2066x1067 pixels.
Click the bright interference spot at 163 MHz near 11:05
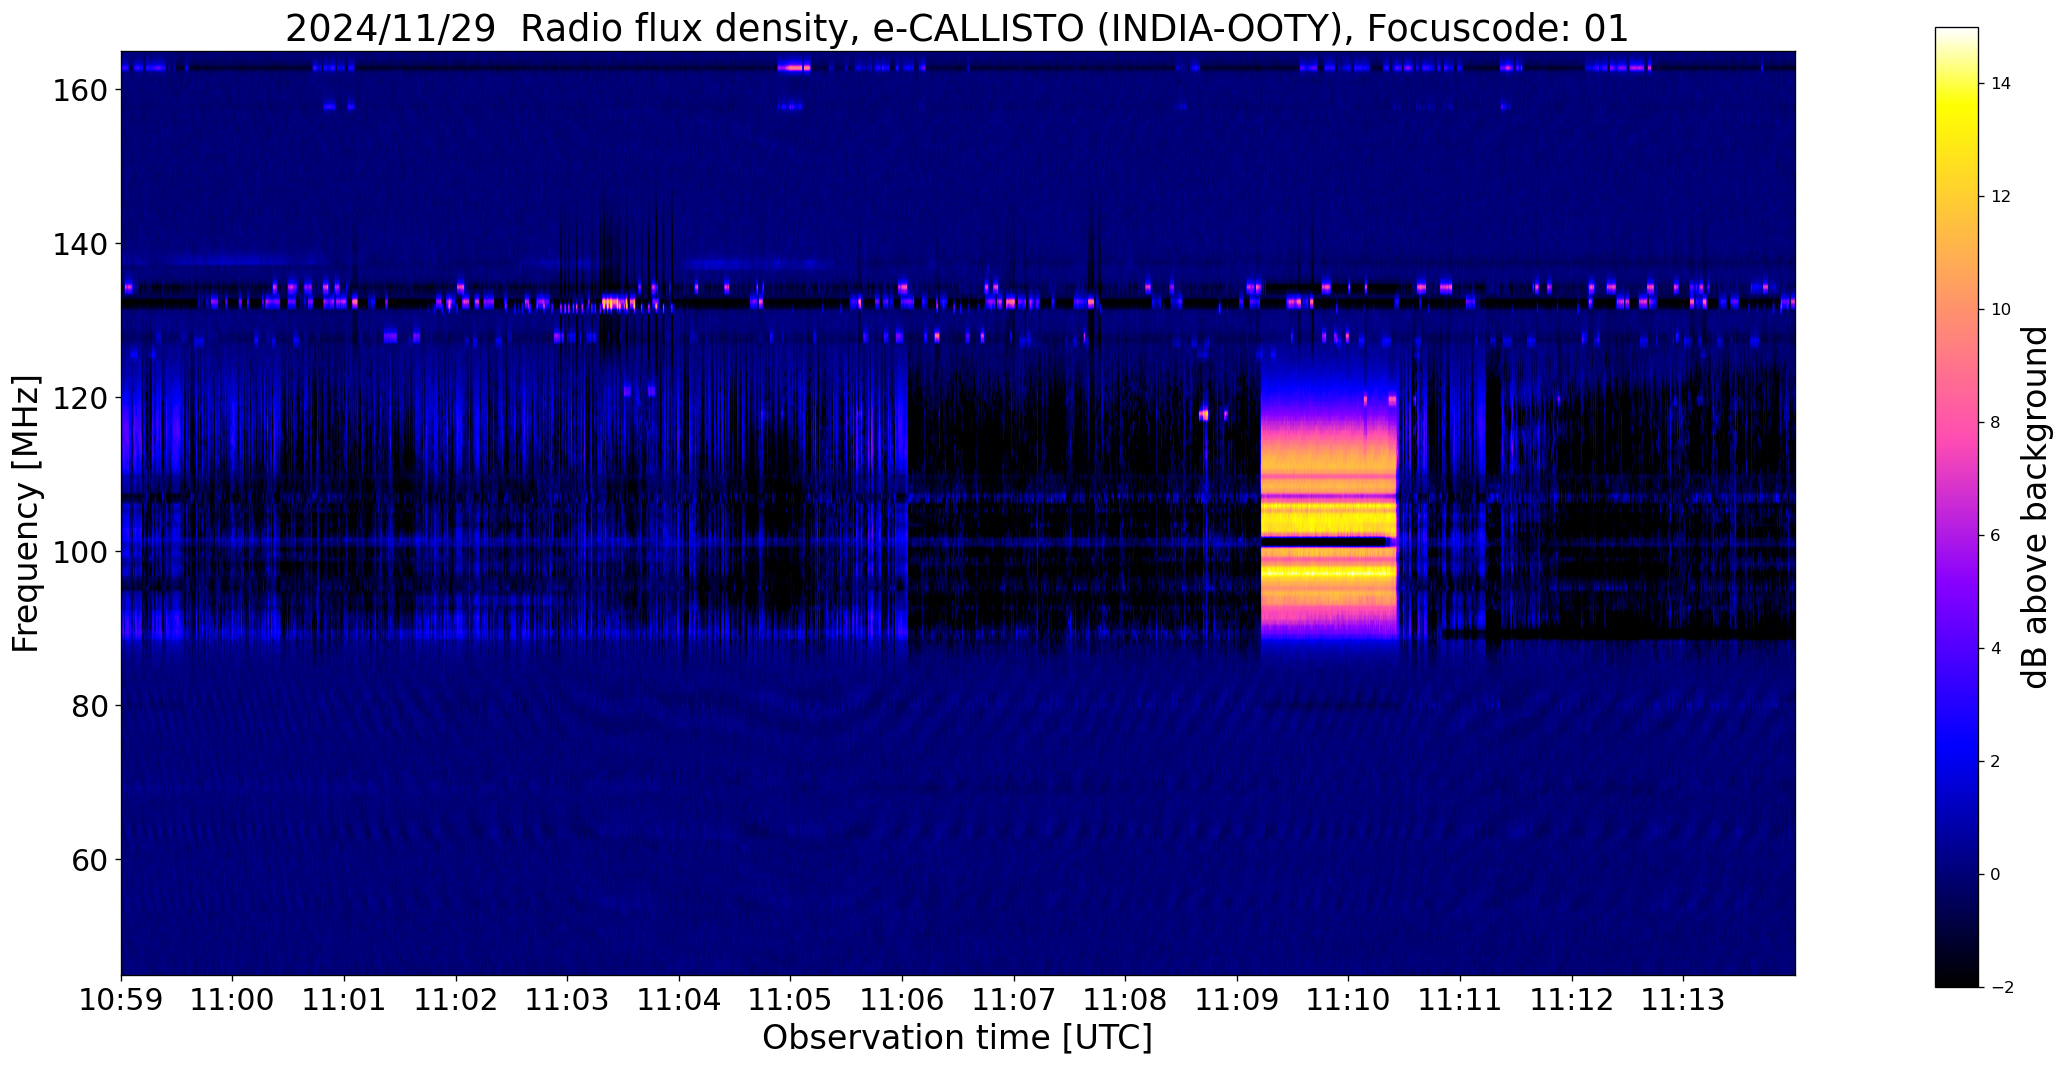click(795, 68)
